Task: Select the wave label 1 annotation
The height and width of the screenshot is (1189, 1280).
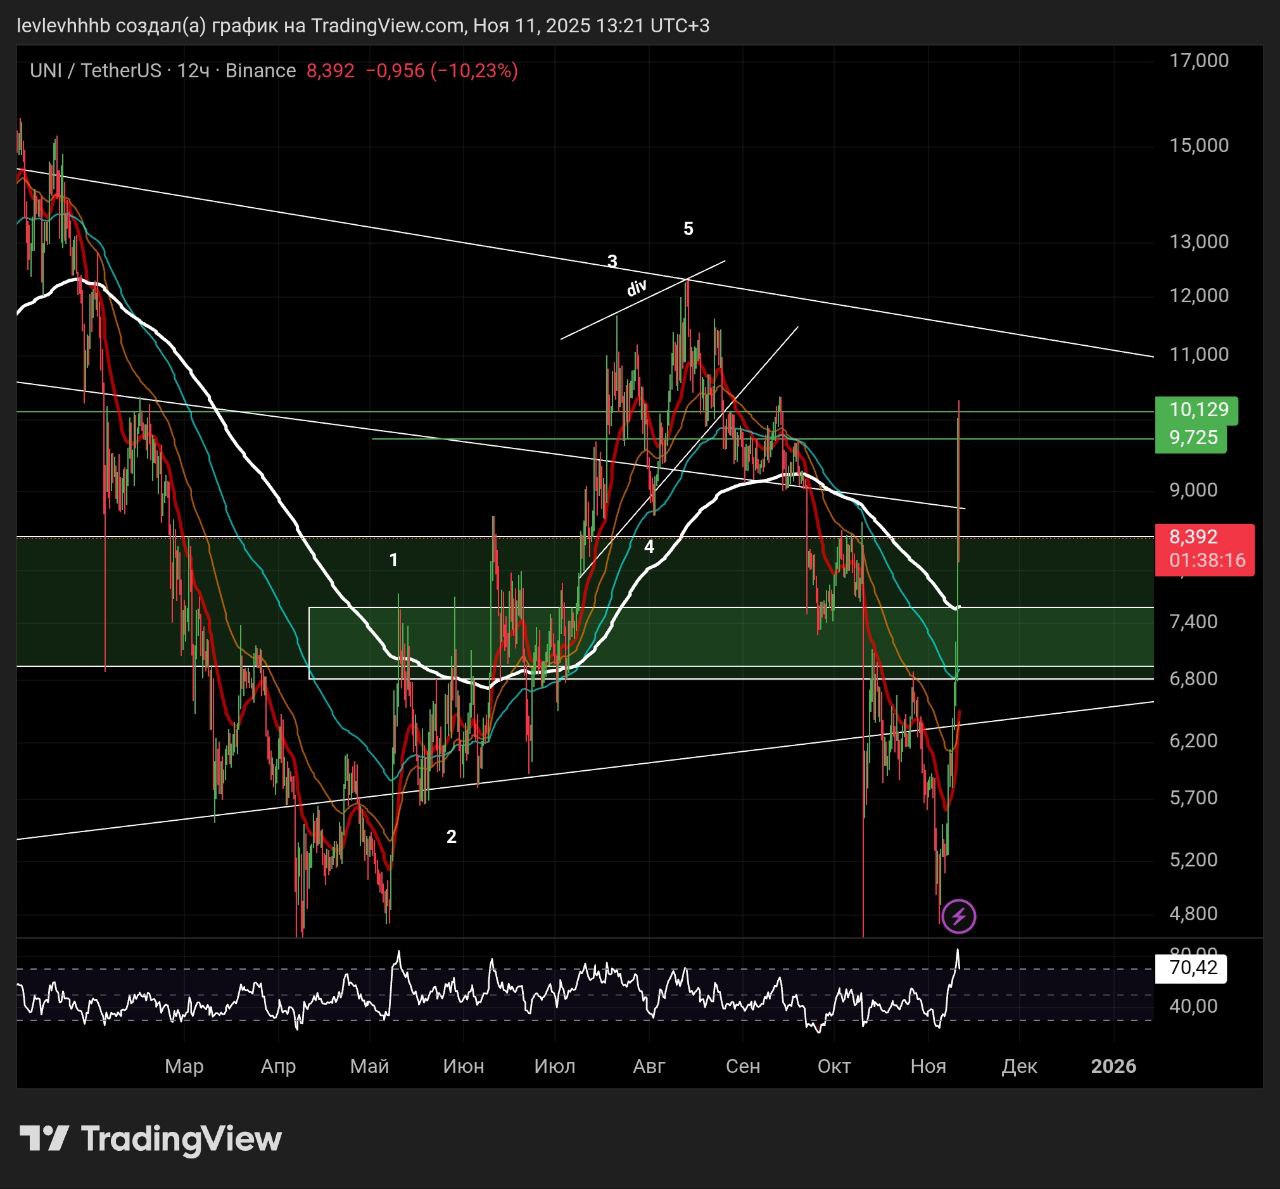Action: 394,560
